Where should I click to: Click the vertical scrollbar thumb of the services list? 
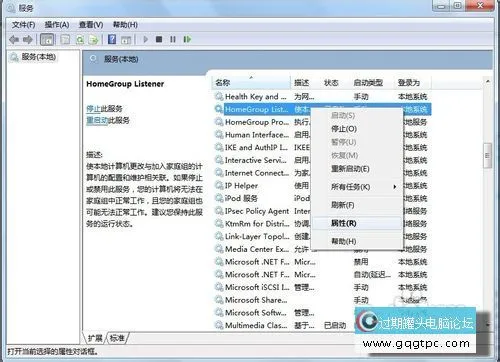[487, 155]
